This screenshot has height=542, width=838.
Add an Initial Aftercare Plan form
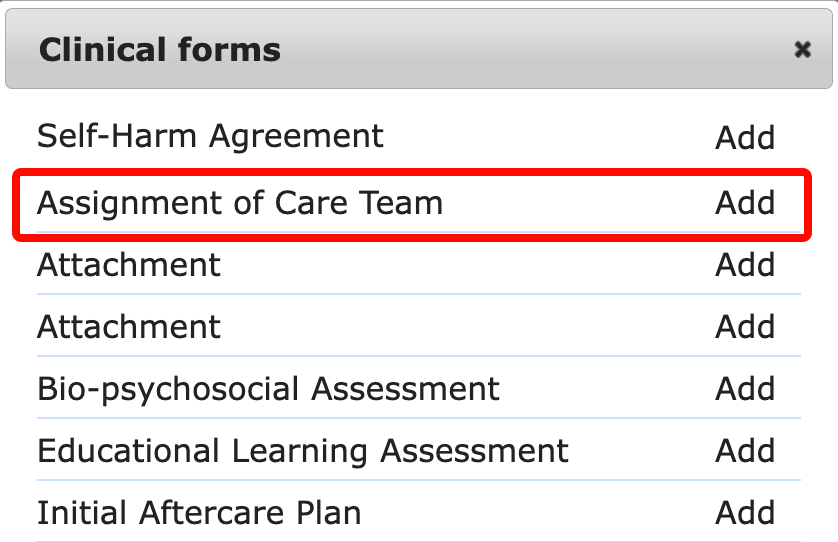pos(745,513)
